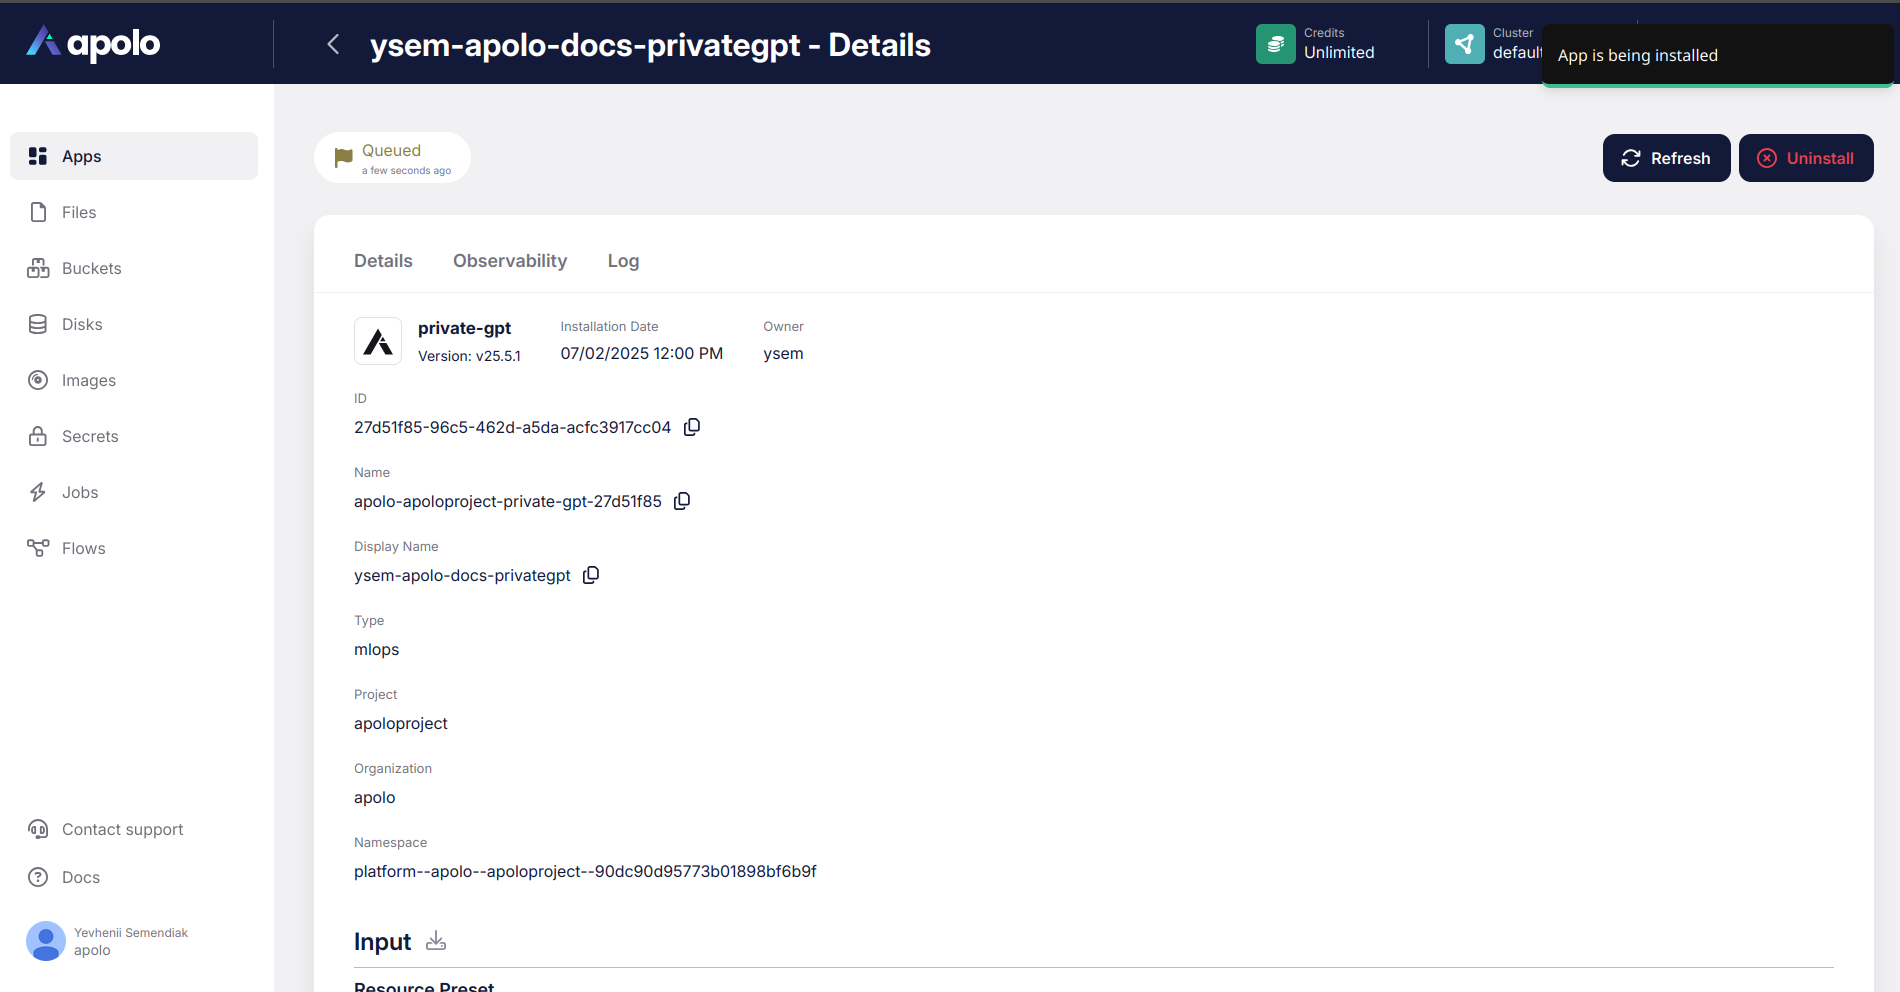
Task: Click the back arrow beside page title
Action: coord(333,44)
